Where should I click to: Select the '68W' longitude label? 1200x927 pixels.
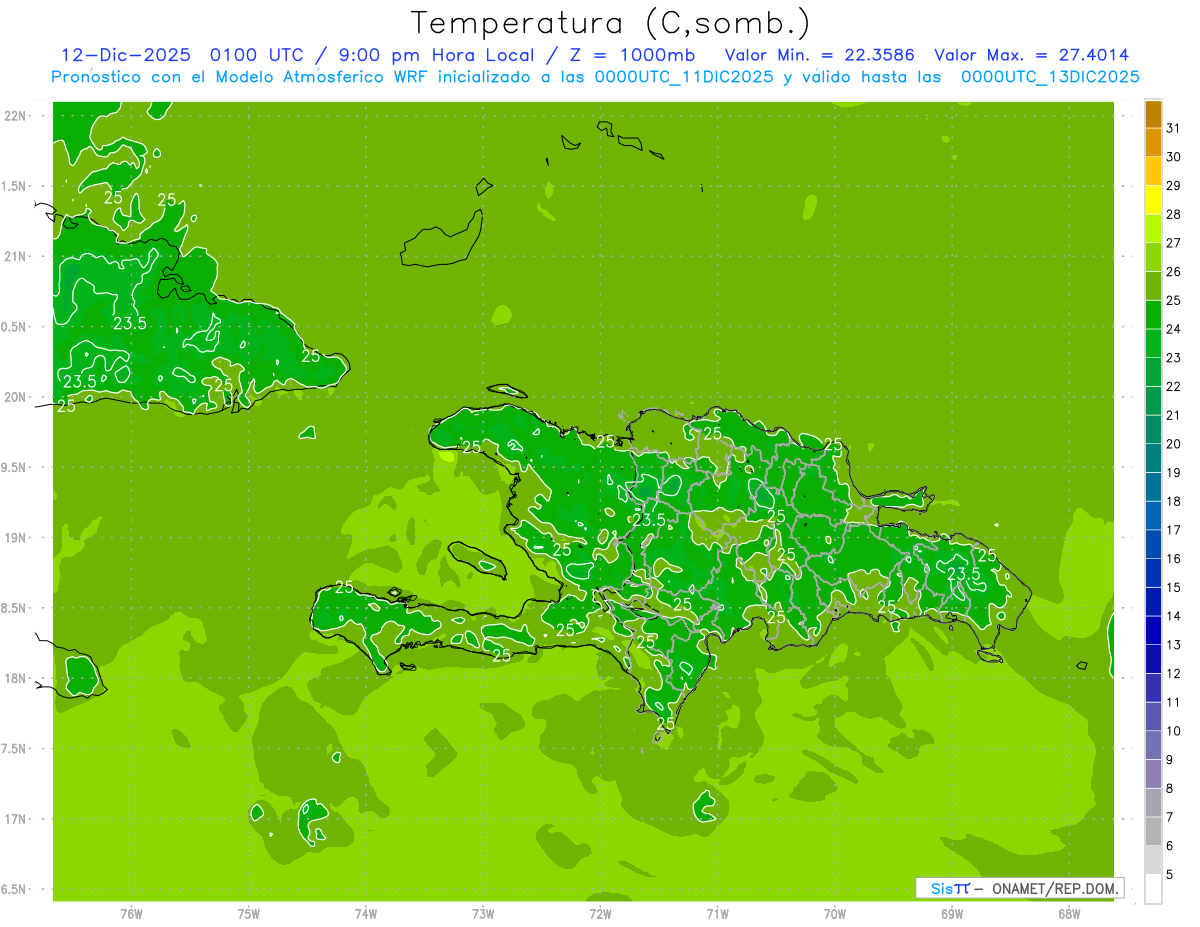coord(1068,913)
